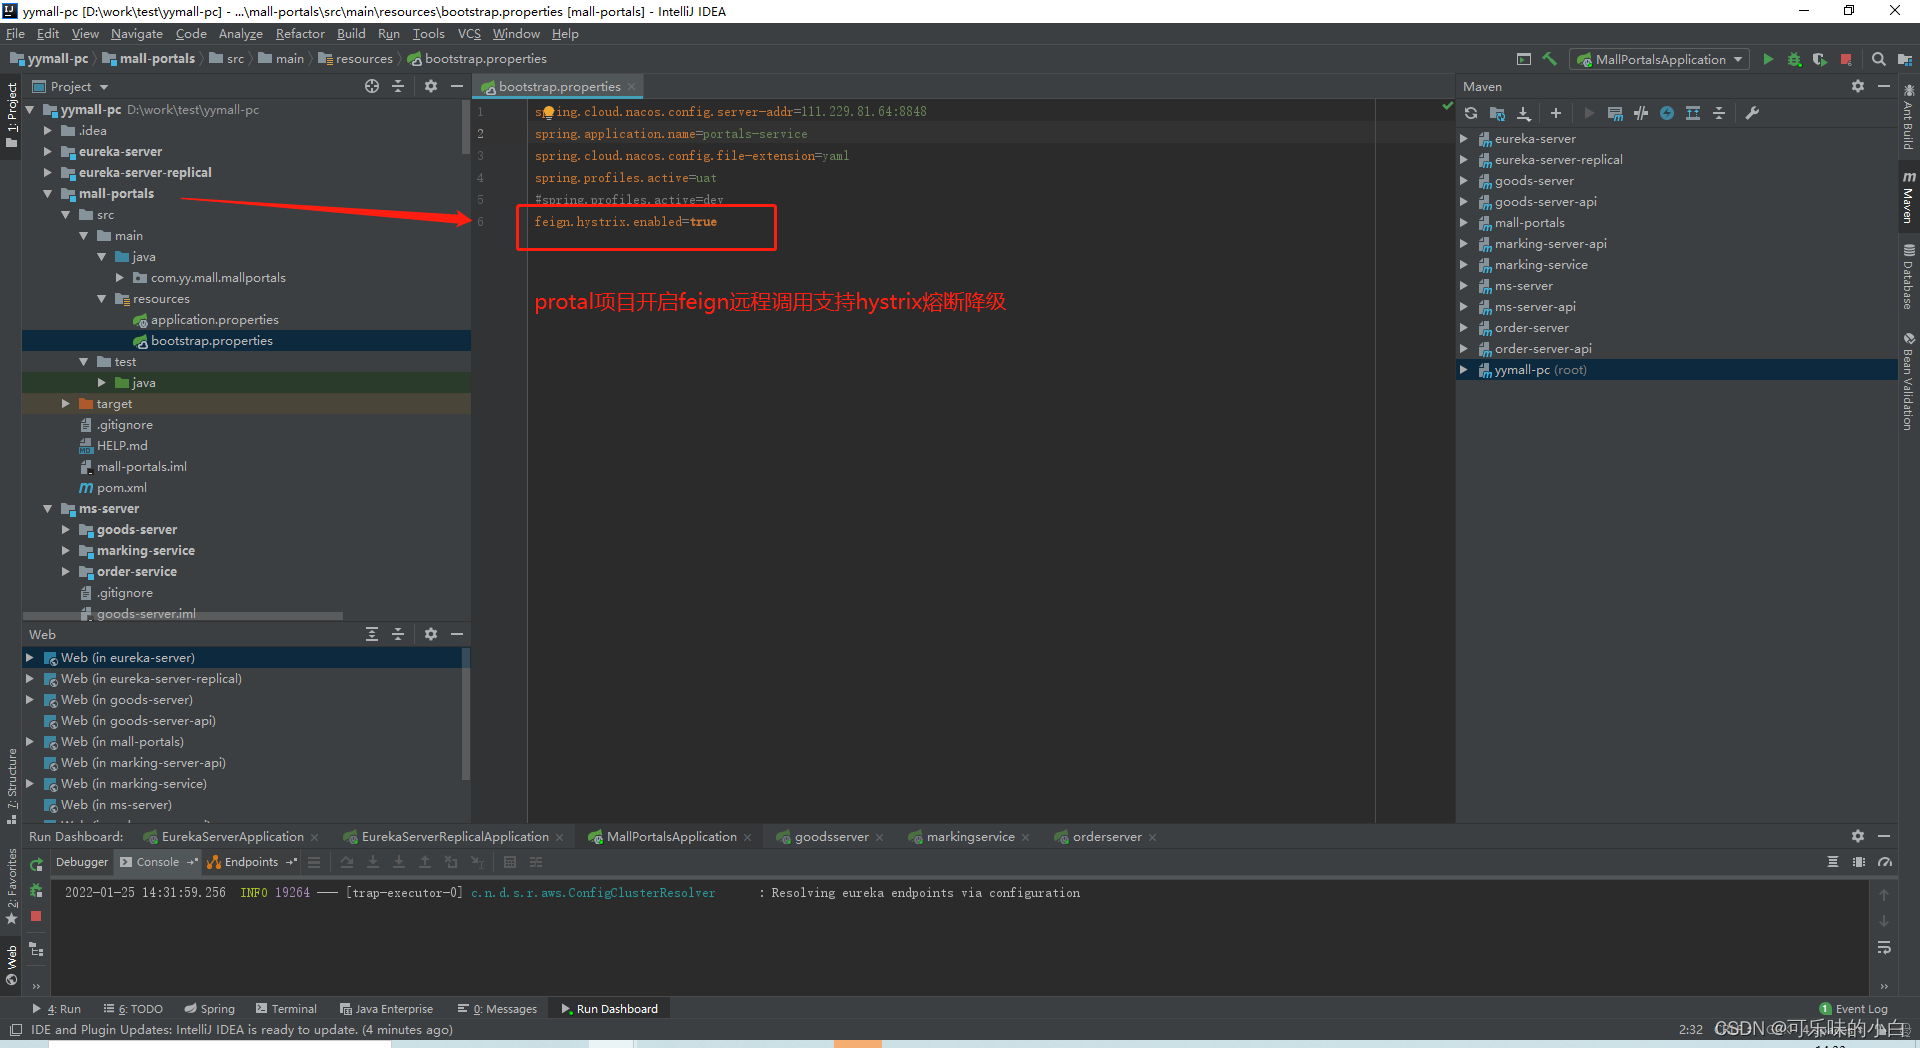
Task: Open the Project Structure icon in top toolbar
Action: [1905, 60]
